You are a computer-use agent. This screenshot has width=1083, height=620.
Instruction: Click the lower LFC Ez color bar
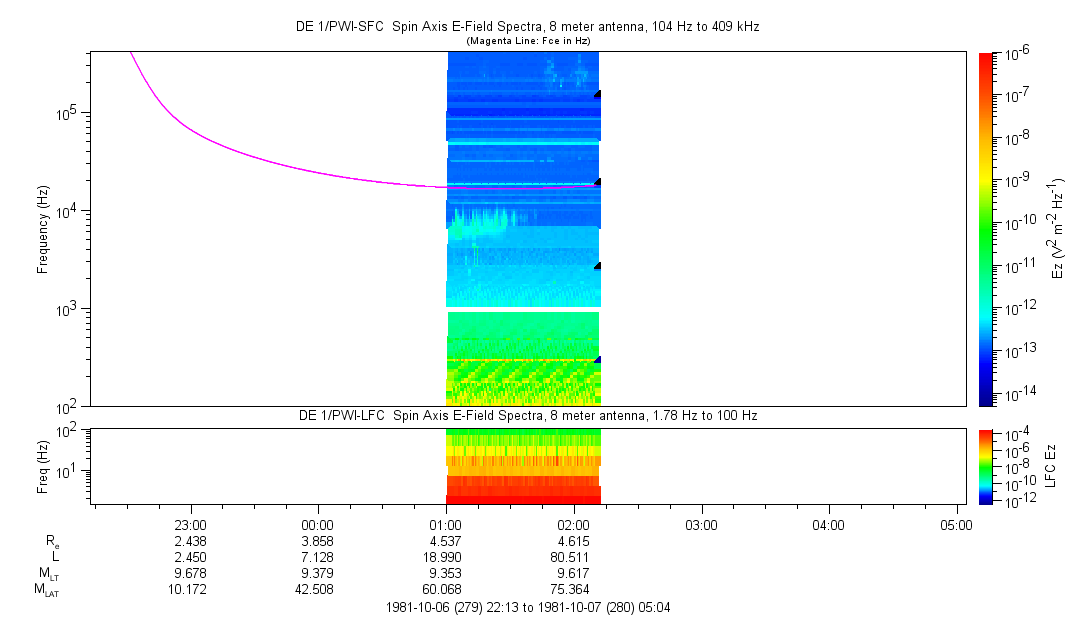pyautogui.click(x=987, y=466)
